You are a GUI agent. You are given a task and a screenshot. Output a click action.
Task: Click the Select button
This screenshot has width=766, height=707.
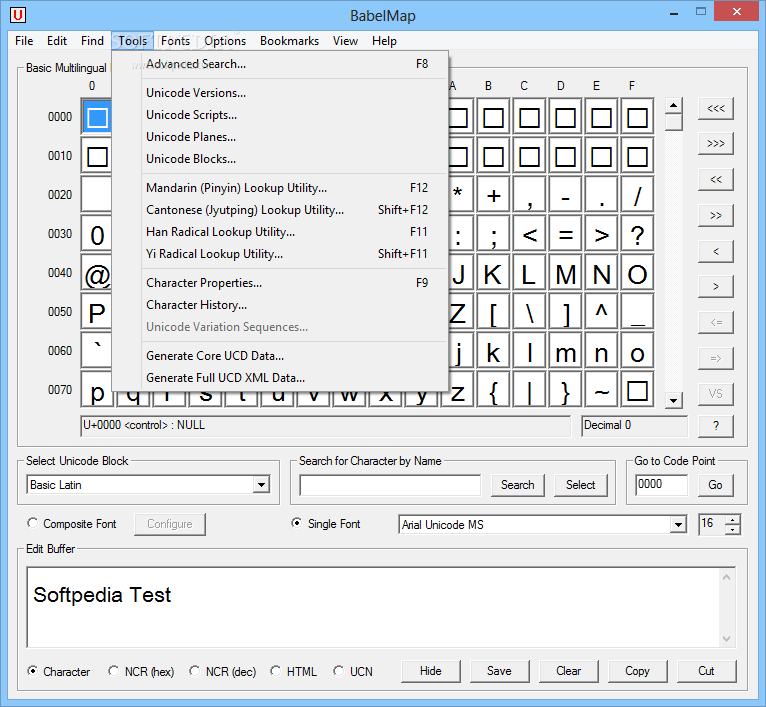point(581,485)
